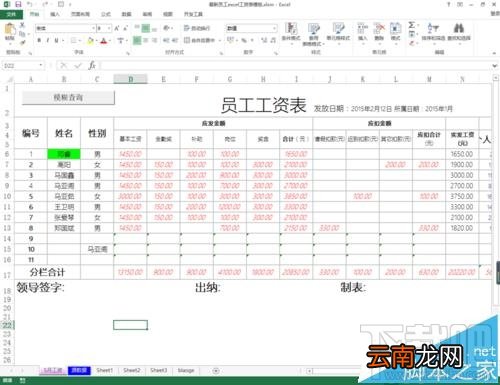This screenshot has height=385, width=500.
Task: Open the font size dropdown
Action: pos(109,29)
